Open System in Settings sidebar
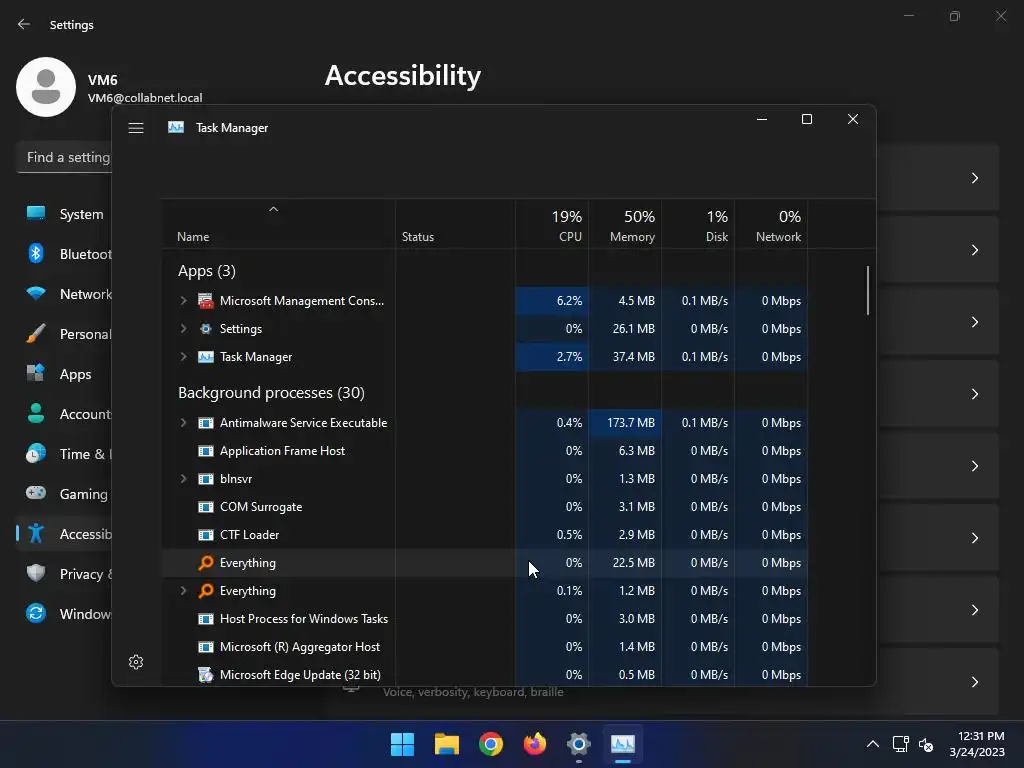Image resolution: width=1024 pixels, height=768 pixels. click(x=65, y=214)
